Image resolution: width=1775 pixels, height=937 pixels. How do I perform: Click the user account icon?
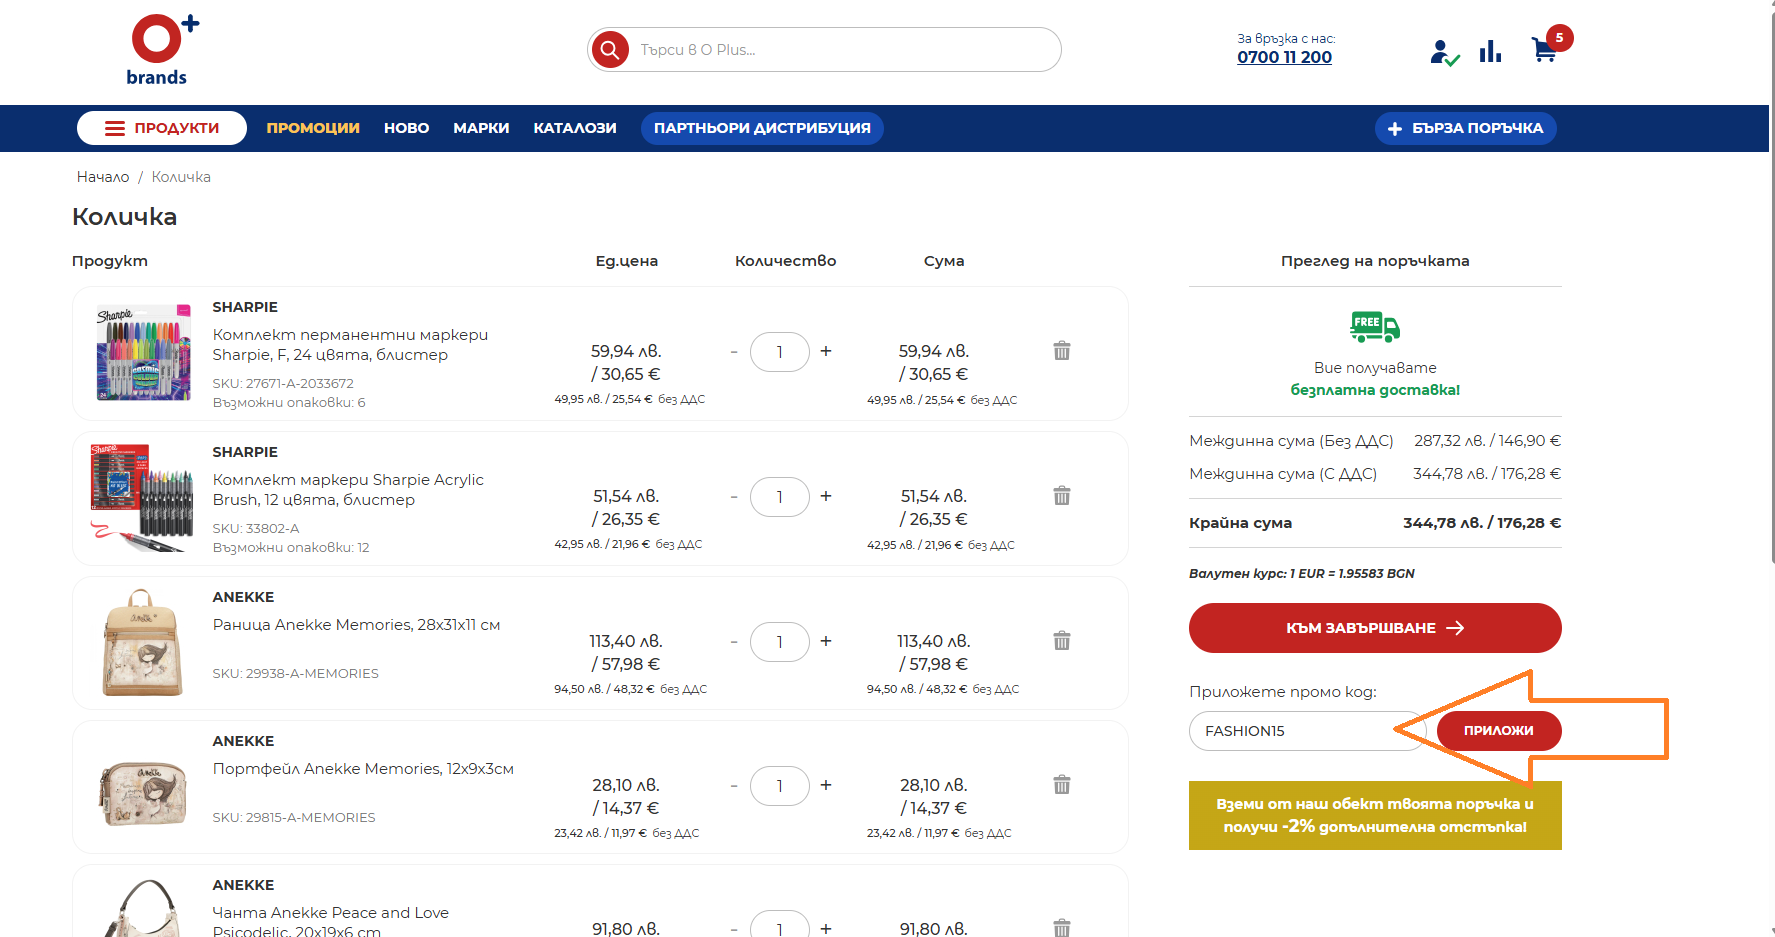1442,52
